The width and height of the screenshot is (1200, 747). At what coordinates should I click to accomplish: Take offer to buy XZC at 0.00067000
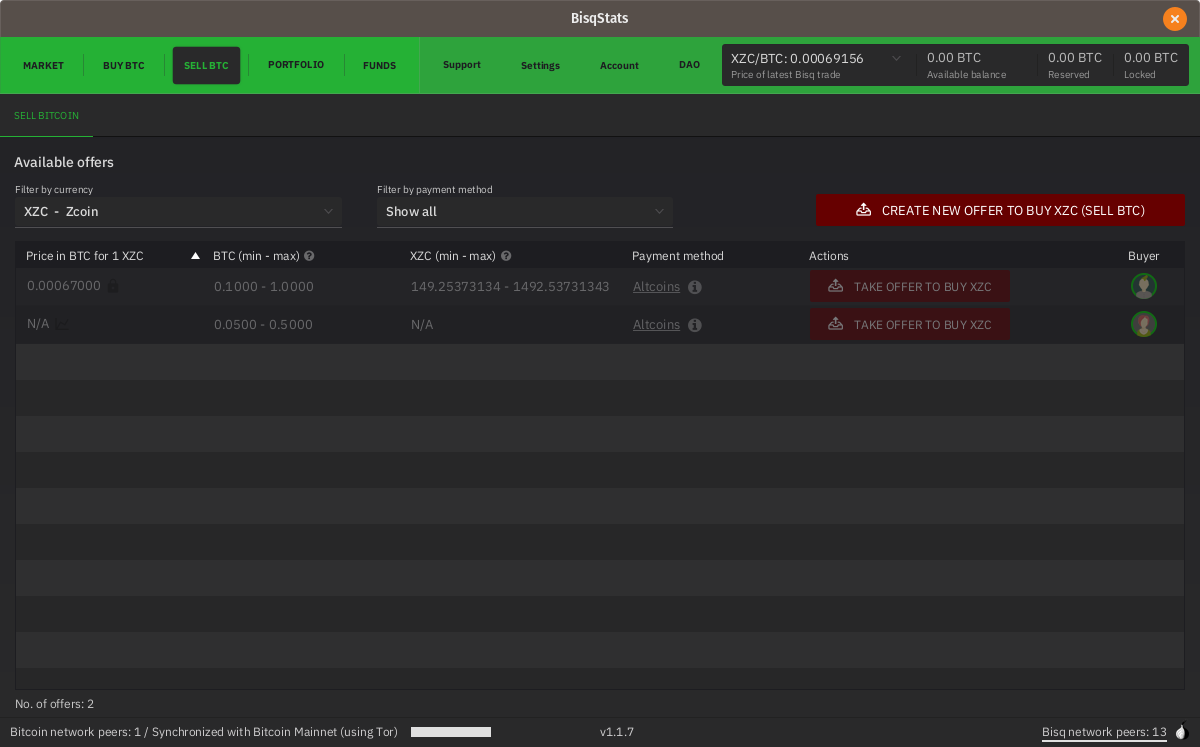click(909, 286)
